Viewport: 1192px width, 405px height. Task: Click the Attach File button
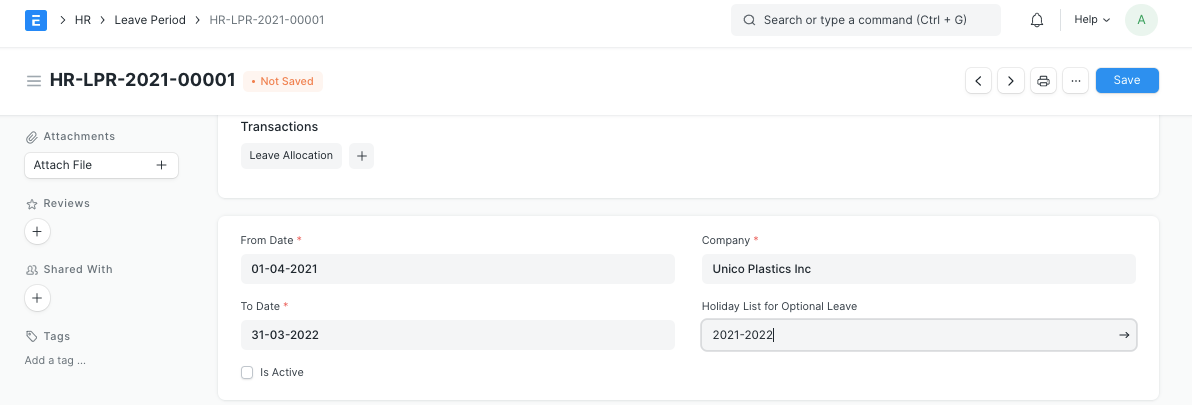[101, 165]
